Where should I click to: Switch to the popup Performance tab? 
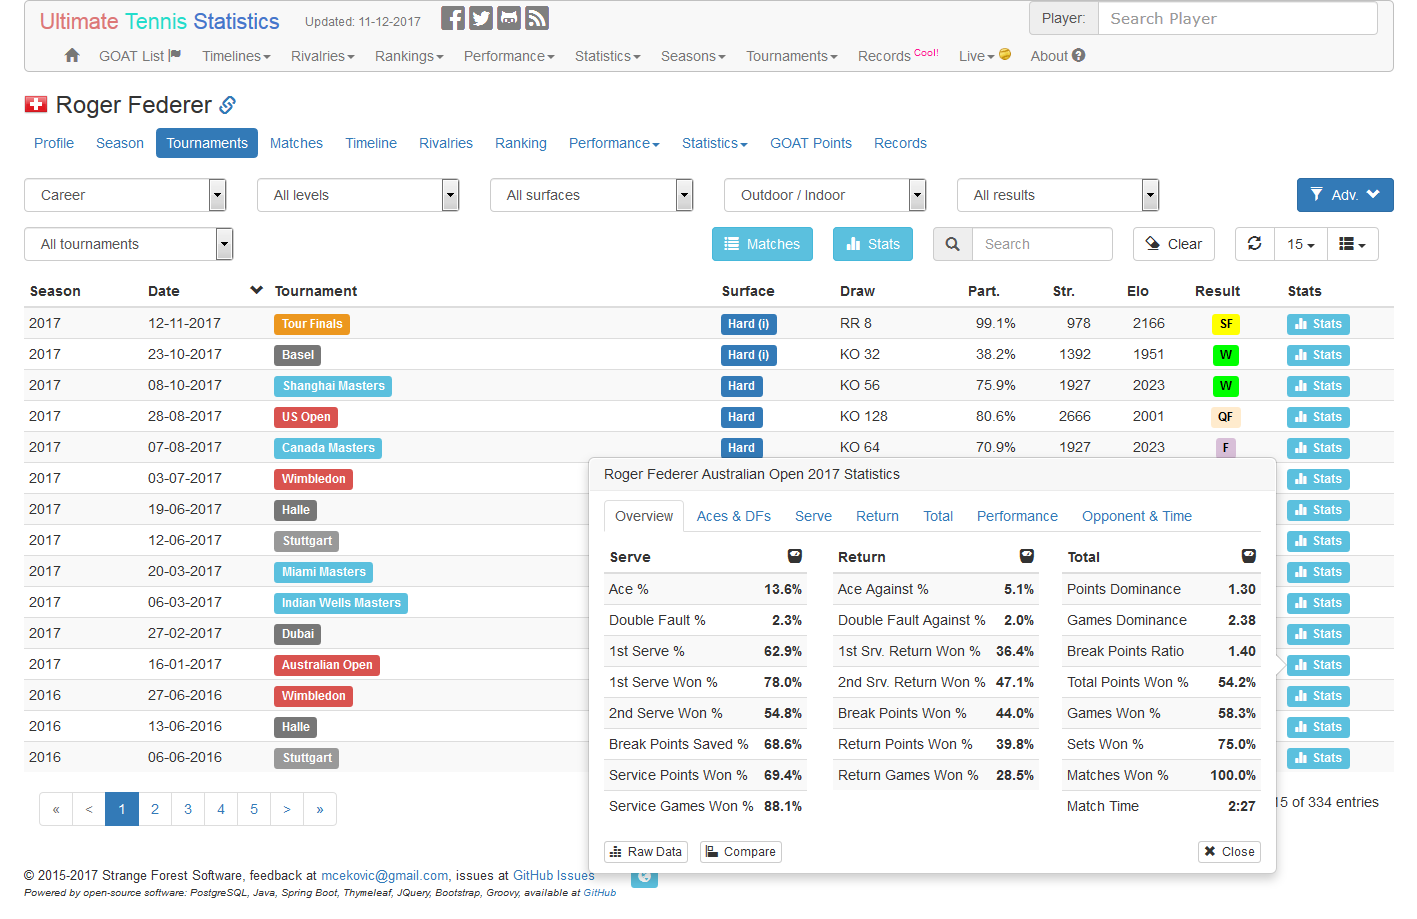[1017, 516]
